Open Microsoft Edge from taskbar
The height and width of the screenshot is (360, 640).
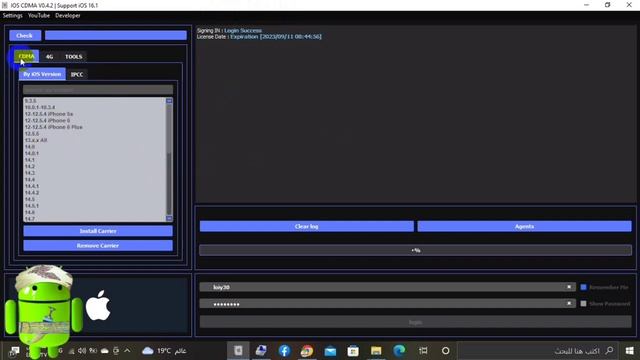point(399,351)
